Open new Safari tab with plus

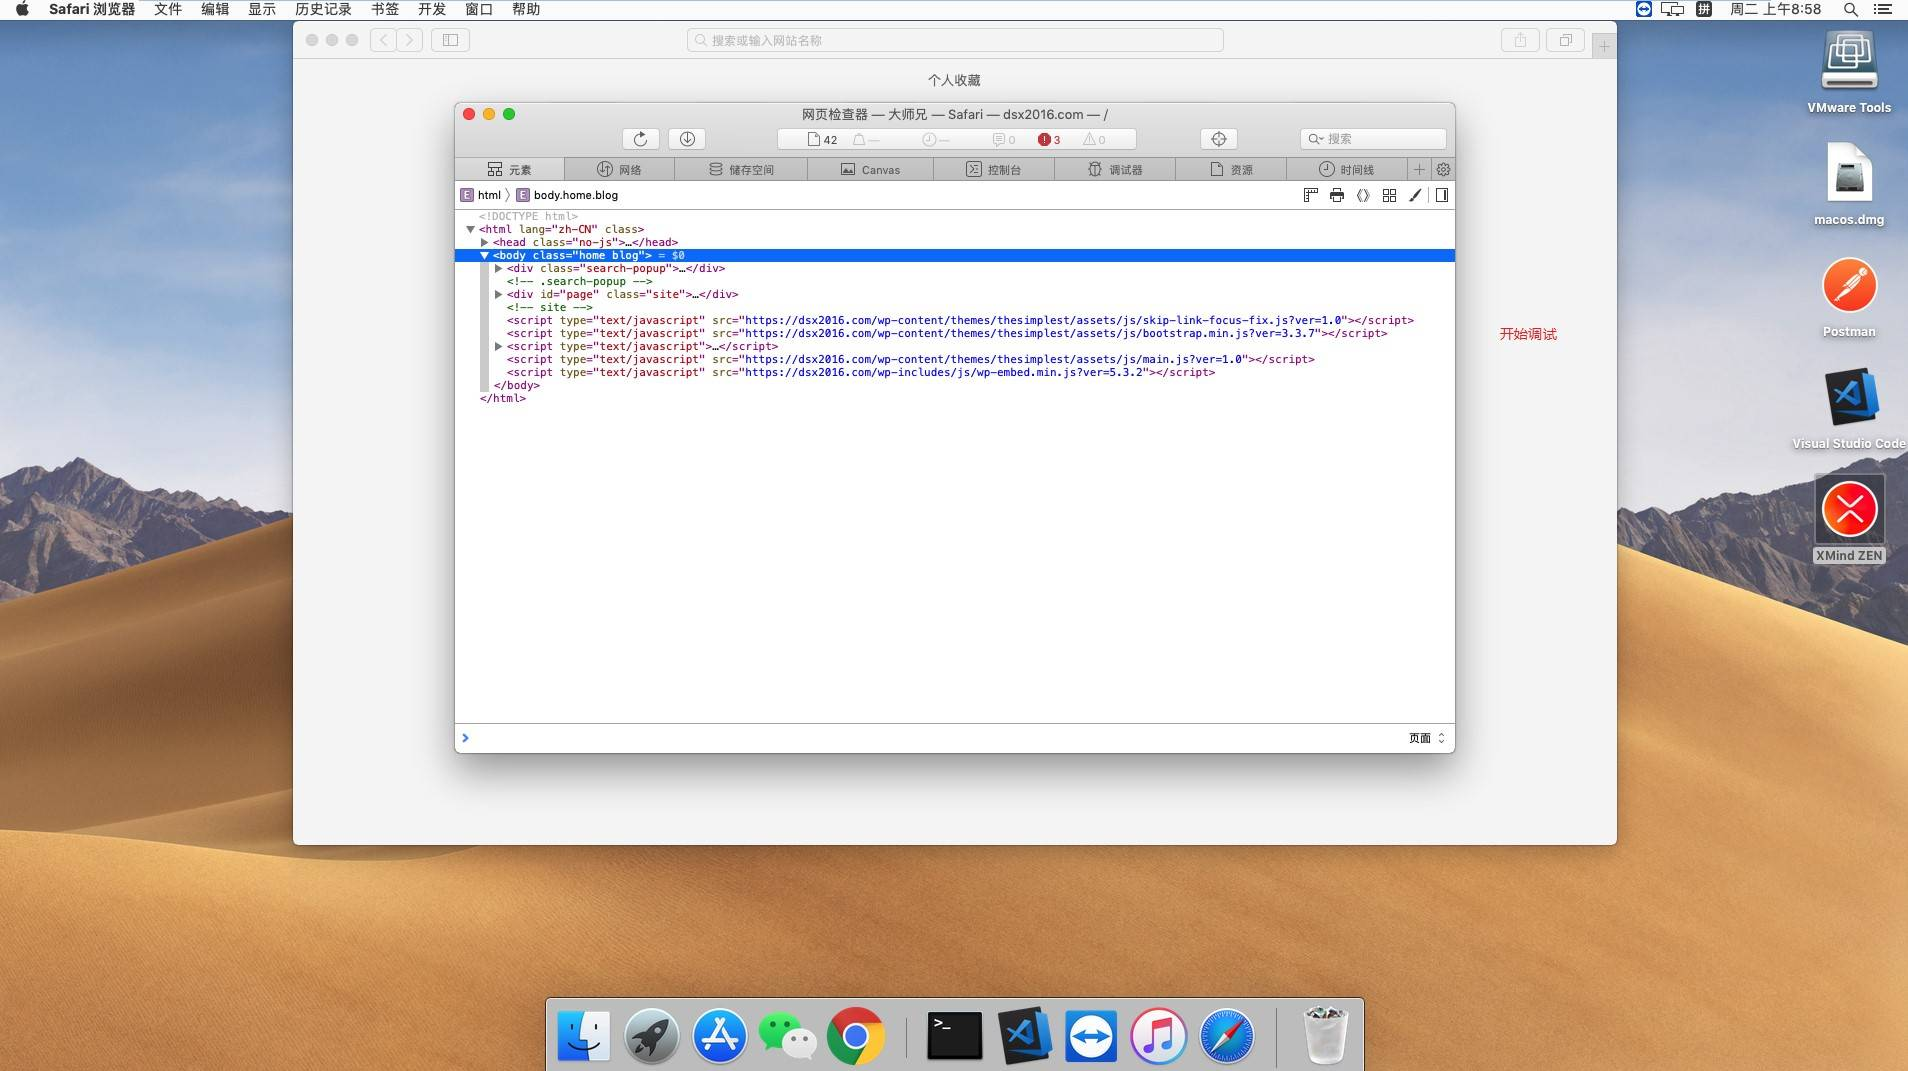[x=1604, y=45]
